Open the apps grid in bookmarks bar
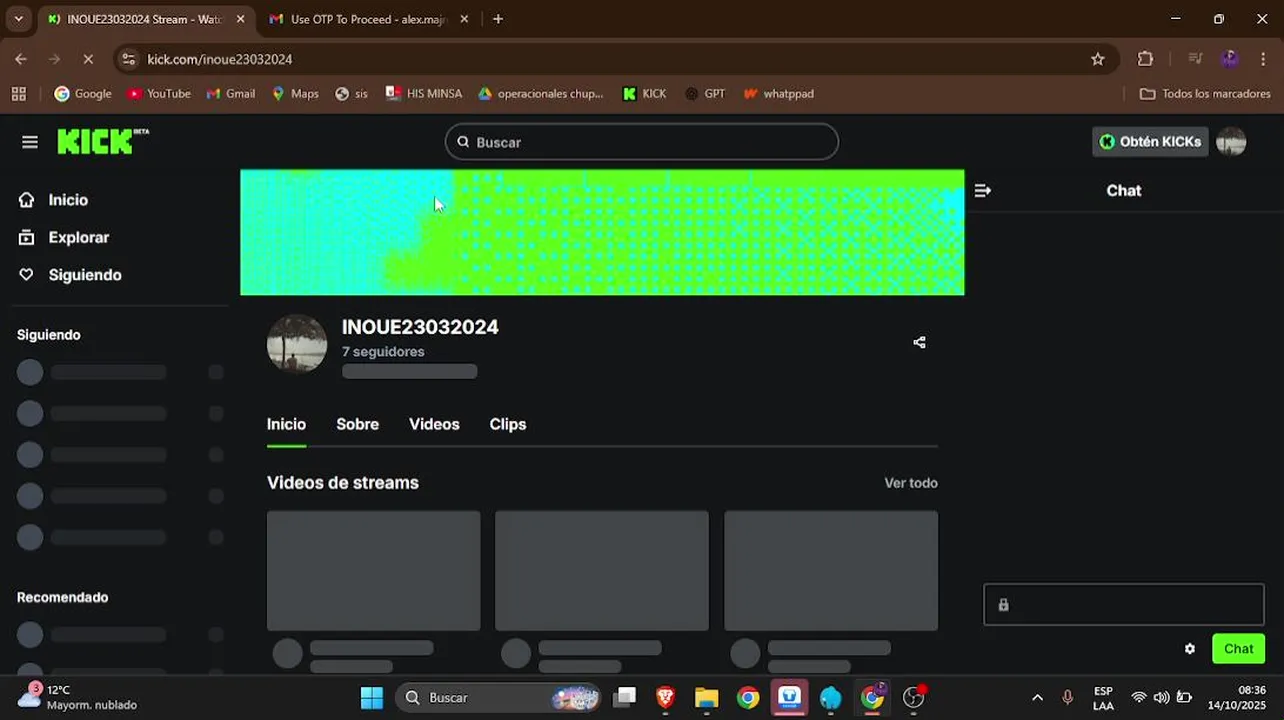This screenshot has width=1284, height=720. pos(18,94)
